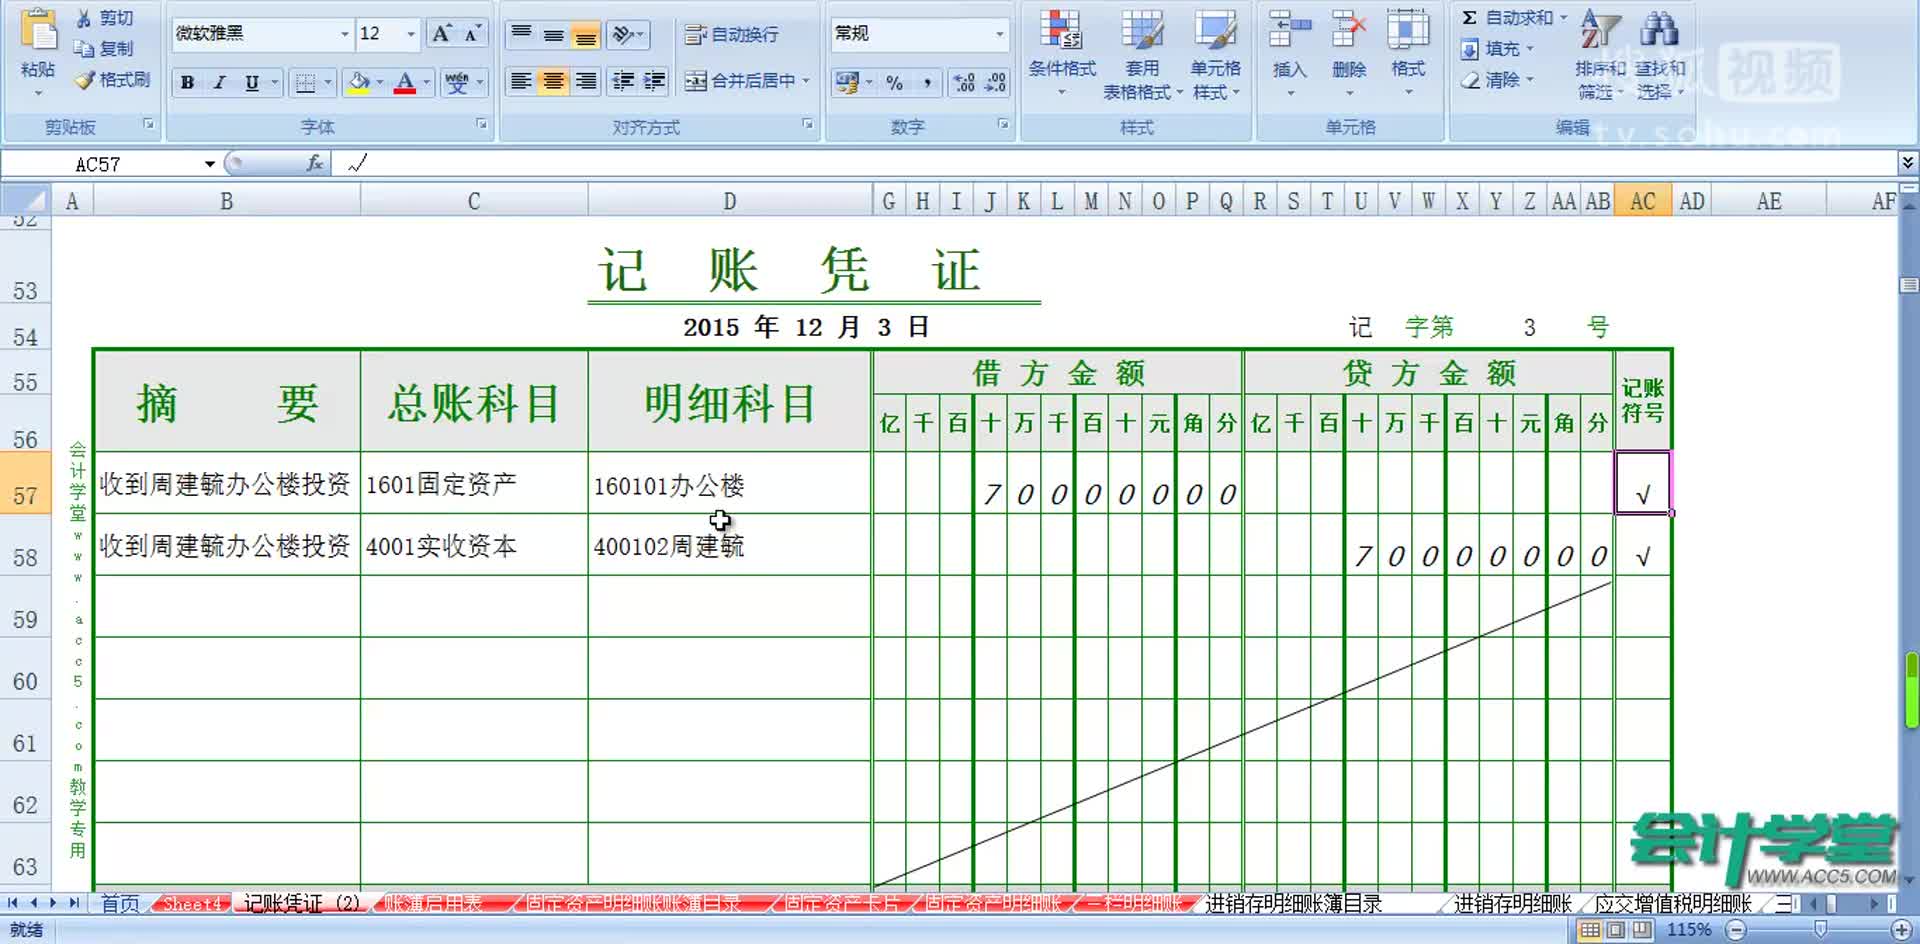This screenshot has height=944, width=1920.
Task: Apply Merge and Center to selection
Action: pyautogui.click(x=746, y=82)
